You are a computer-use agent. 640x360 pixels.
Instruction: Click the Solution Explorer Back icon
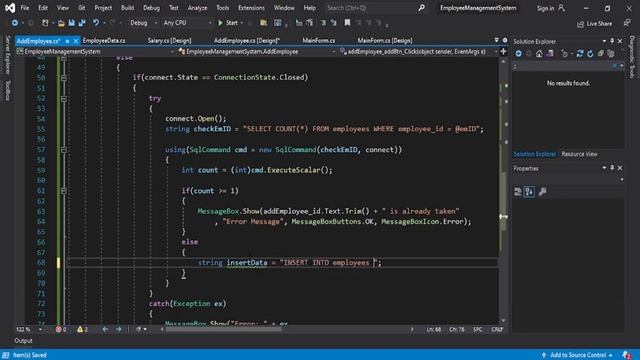click(x=518, y=54)
